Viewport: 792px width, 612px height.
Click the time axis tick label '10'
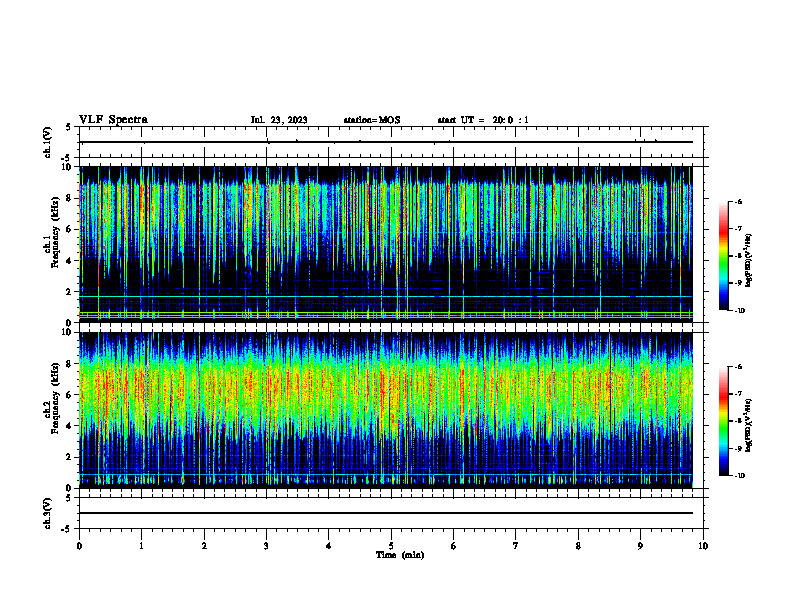click(x=703, y=546)
